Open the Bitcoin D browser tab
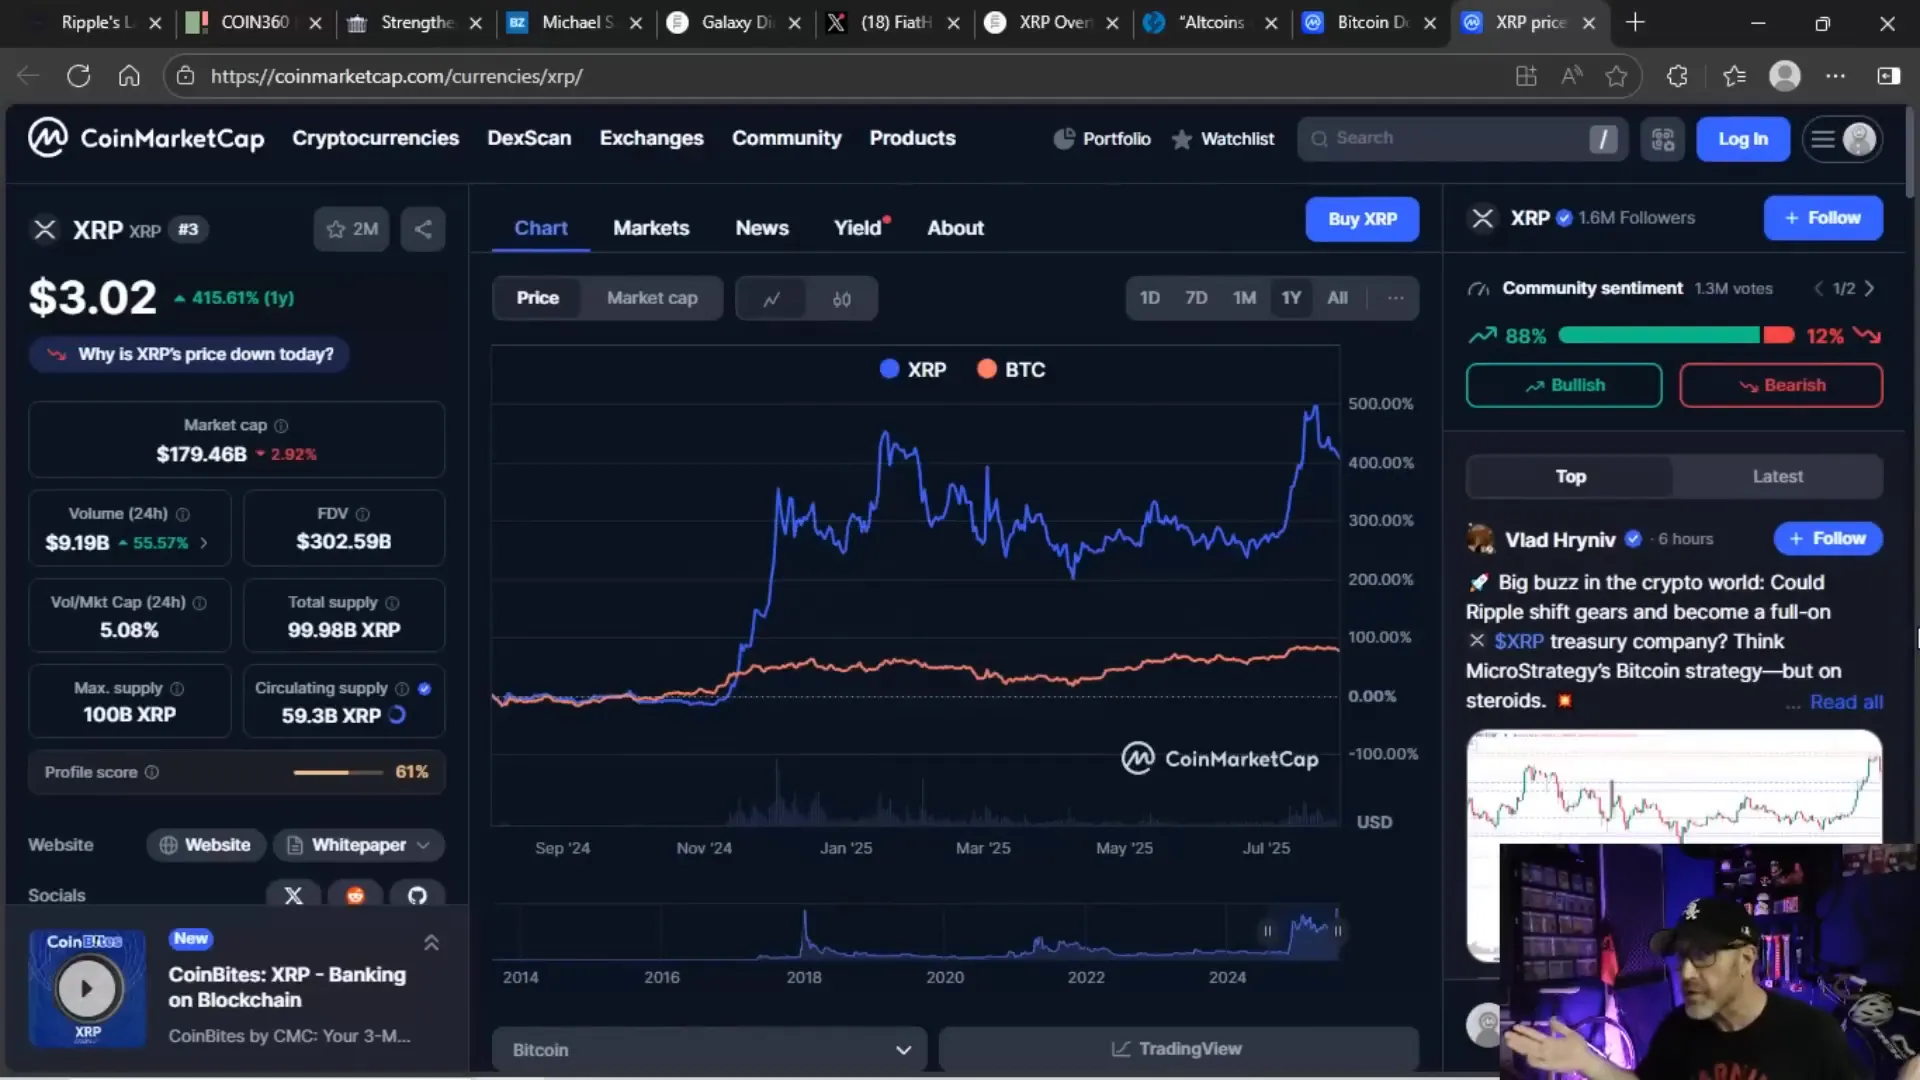1920x1080 pixels. [x=1372, y=22]
